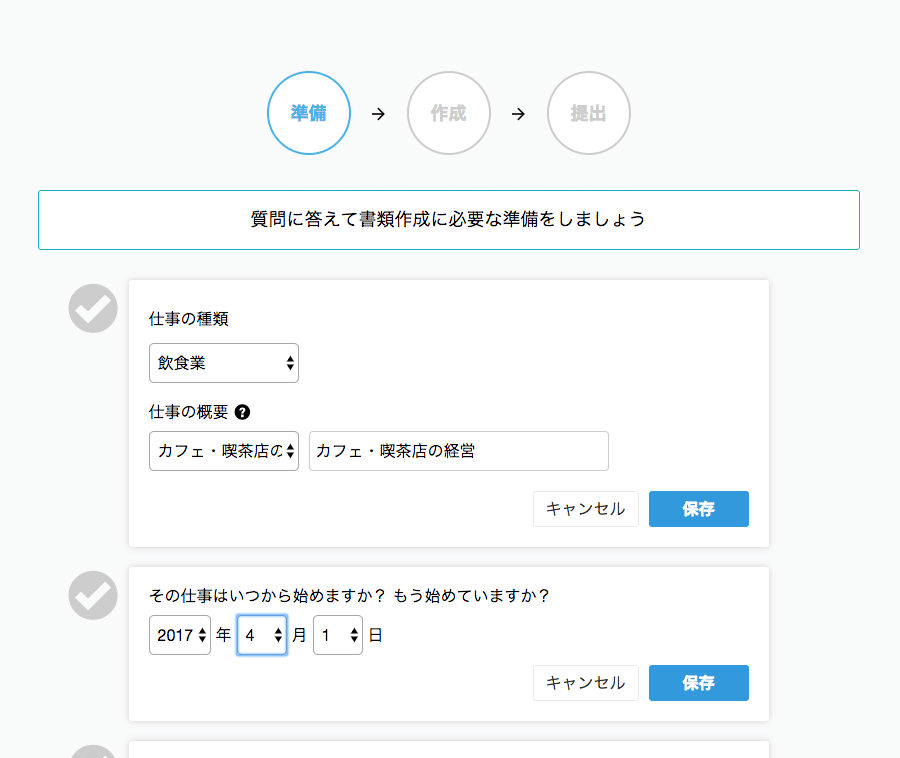Viewport: 900px width, 758px height.
Task: Click the question-mark help icon beside 仕事の概要
Action: coord(242,412)
